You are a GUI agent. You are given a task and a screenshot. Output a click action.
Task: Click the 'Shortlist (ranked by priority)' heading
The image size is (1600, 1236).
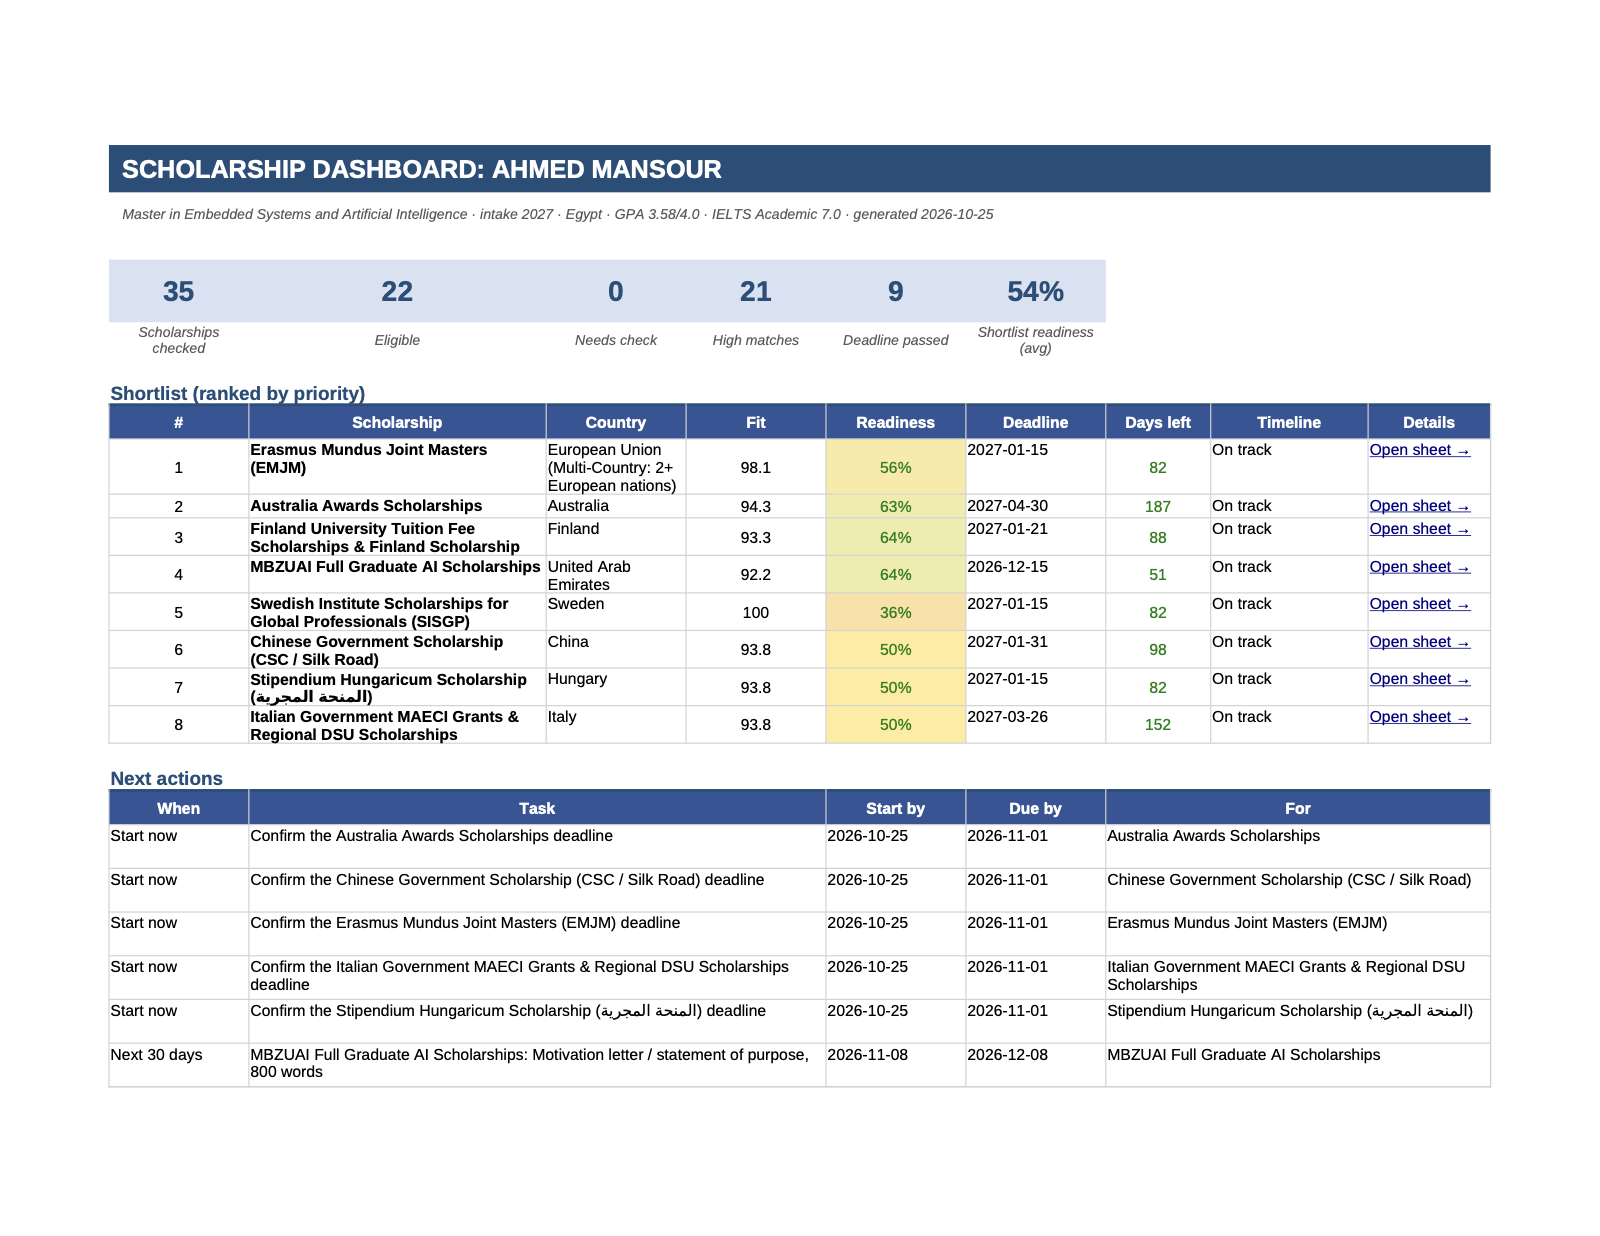(238, 393)
